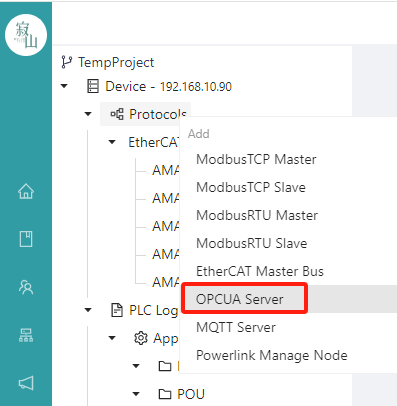Screen dimensions: 397x406
Task: Collapse the EtherCAT tree node
Action: click(x=112, y=142)
